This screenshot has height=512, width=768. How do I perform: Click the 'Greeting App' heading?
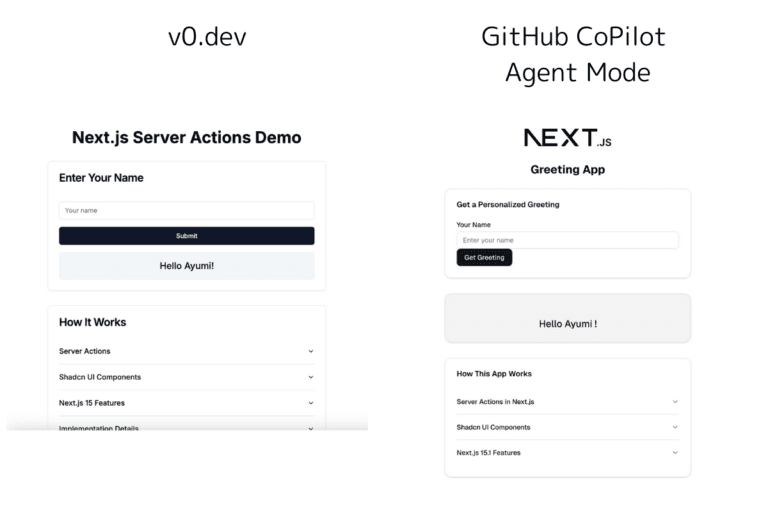(x=568, y=170)
